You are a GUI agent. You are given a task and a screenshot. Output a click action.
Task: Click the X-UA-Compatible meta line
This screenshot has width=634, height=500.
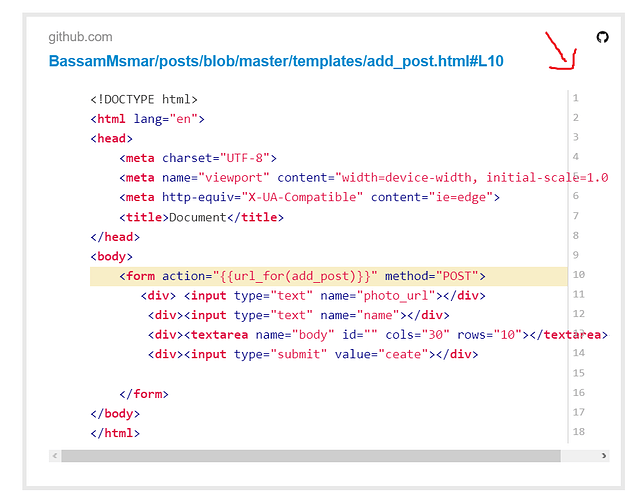click(x=310, y=197)
